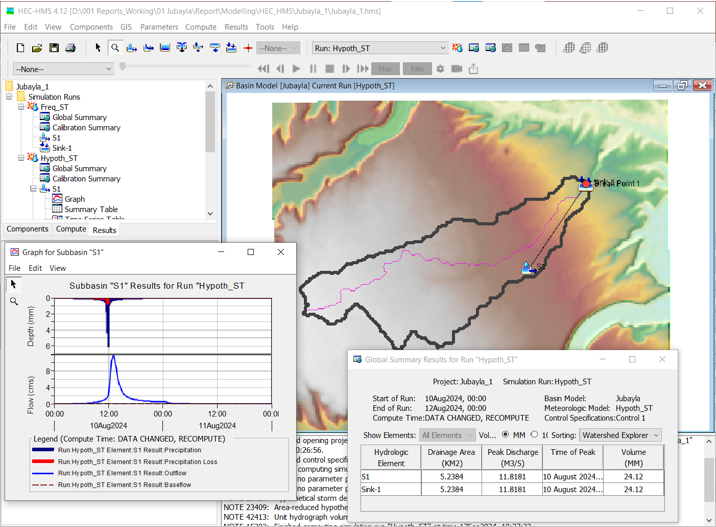Select the arrow pointer tool in main toolbar

pos(98,48)
